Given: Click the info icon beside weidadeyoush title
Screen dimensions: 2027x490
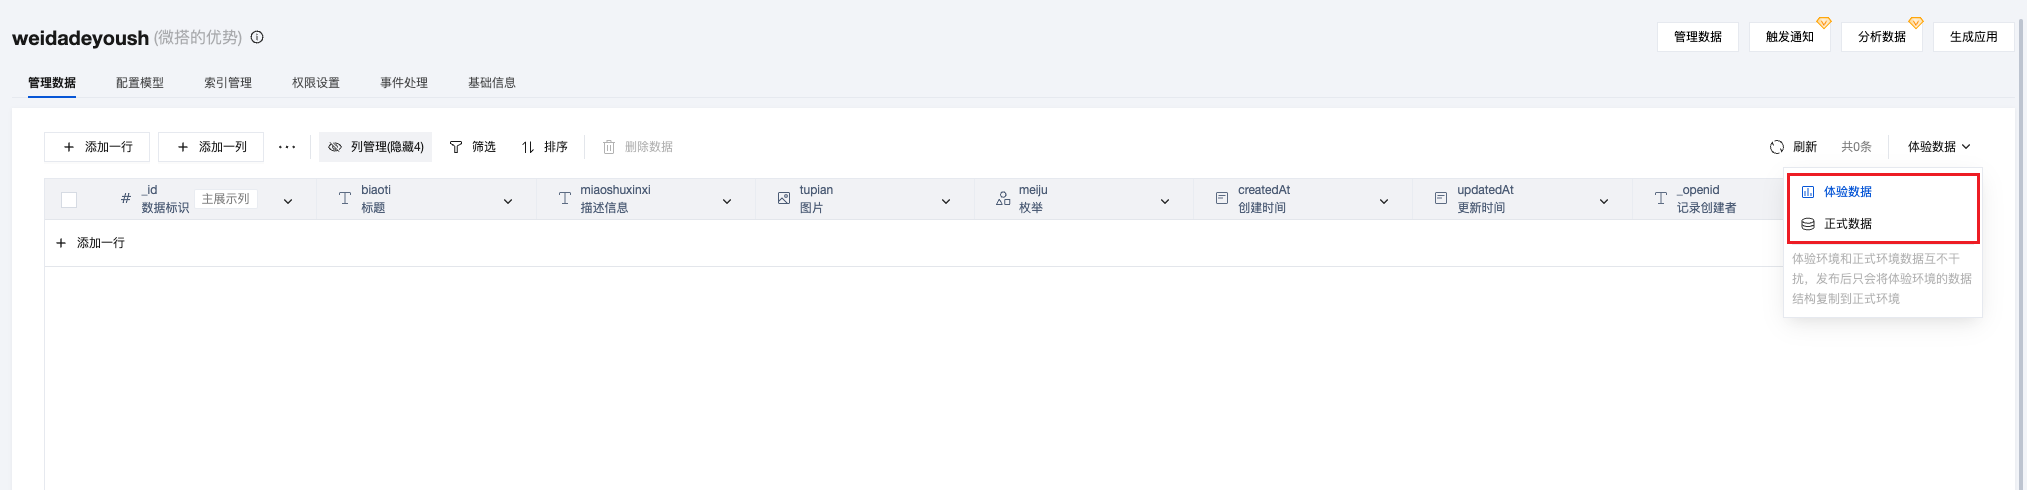Looking at the screenshot, I should (257, 37).
